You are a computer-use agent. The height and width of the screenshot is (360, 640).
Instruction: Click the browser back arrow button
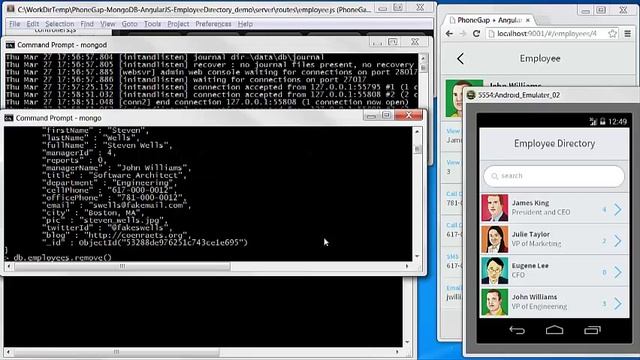click(x=449, y=34)
